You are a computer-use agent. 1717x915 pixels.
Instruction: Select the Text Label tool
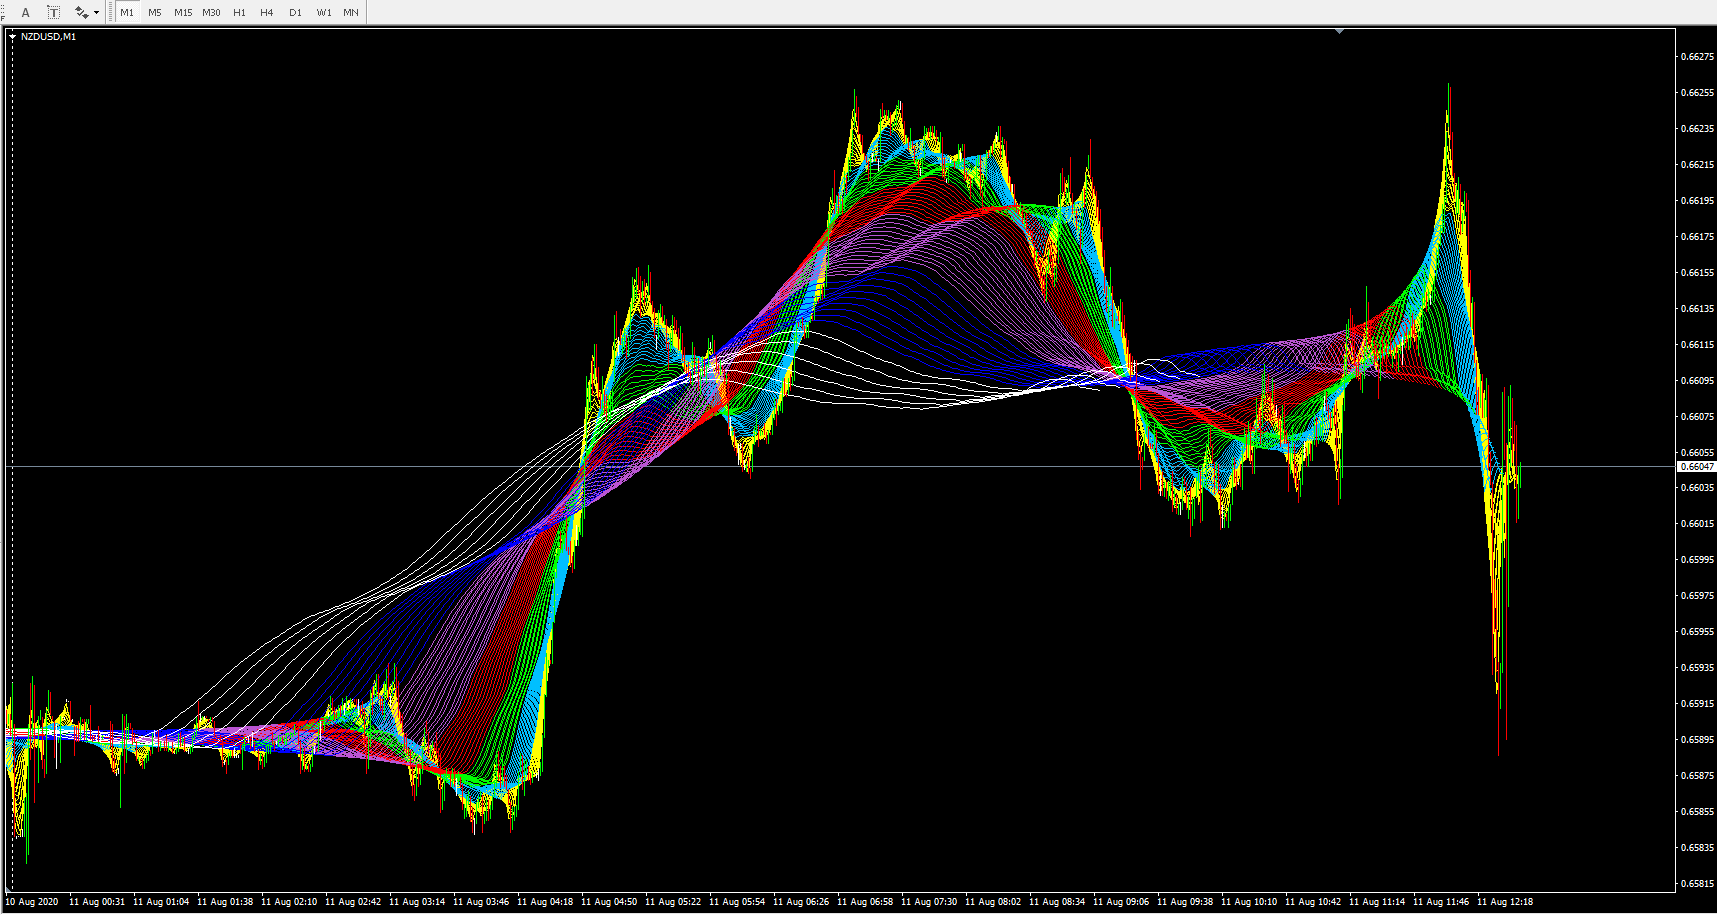click(x=53, y=13)
